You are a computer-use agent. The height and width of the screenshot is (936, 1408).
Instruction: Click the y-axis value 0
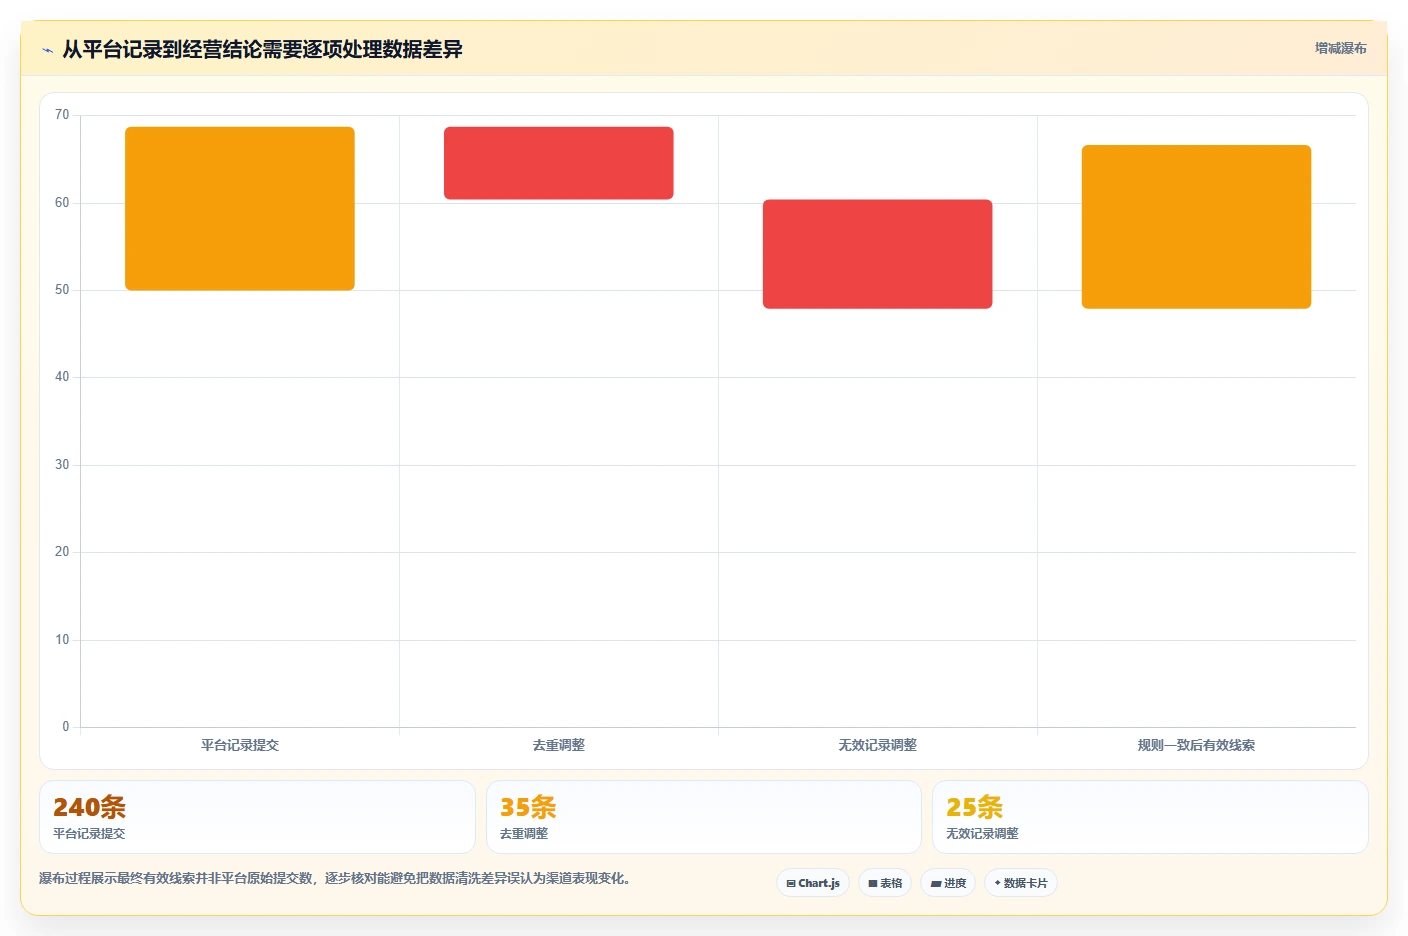[x=66, y=727]
